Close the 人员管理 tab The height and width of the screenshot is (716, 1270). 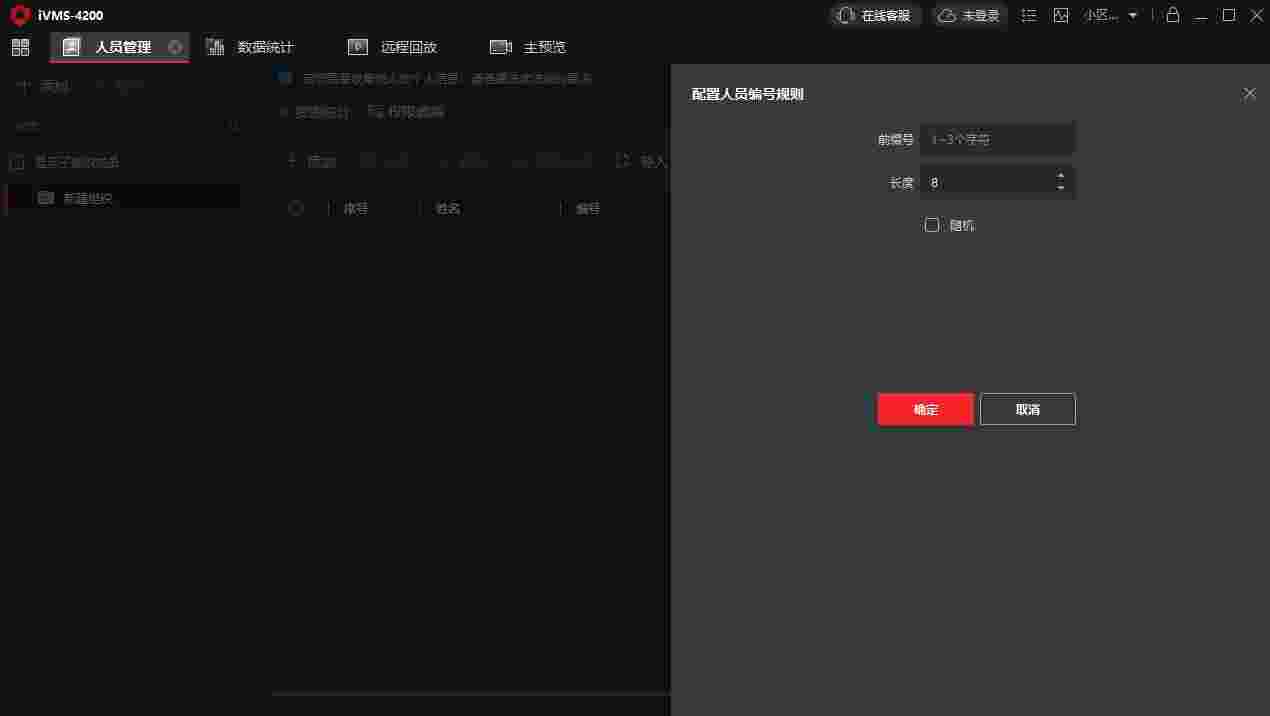(175, 47)
